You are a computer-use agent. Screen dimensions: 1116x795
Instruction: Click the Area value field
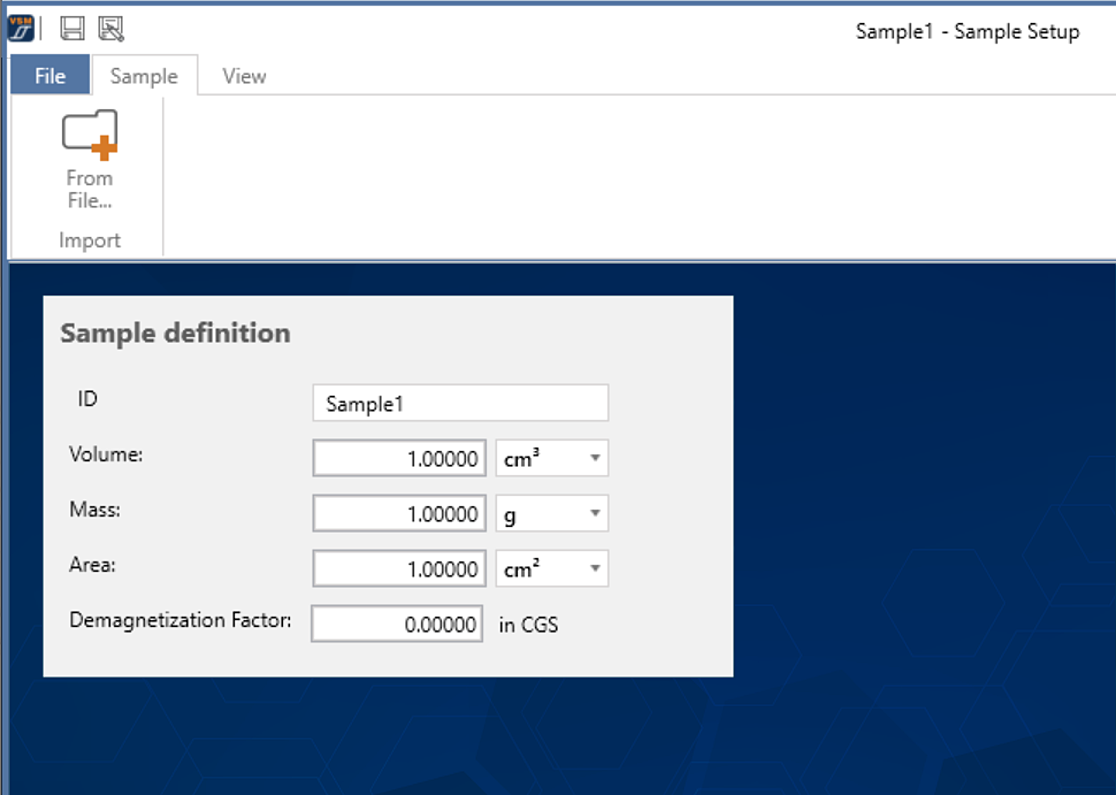(399, 568)
